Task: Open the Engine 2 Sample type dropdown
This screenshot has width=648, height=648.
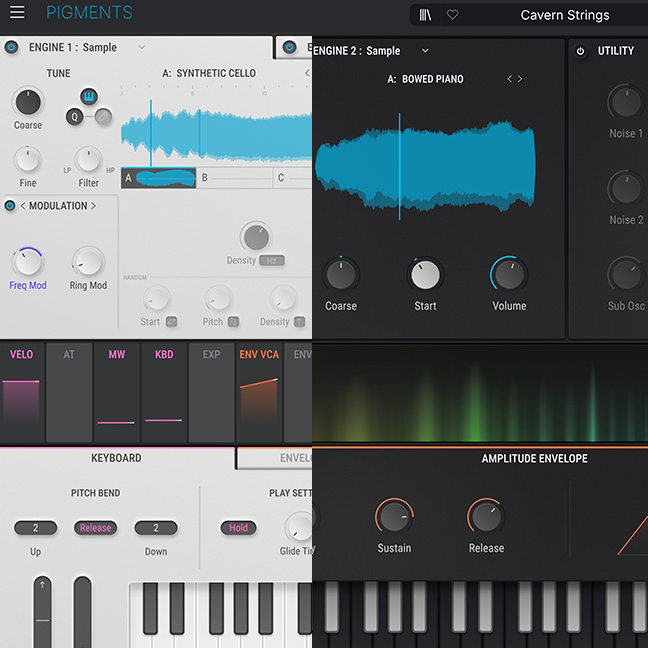Action: coord(425,51)
